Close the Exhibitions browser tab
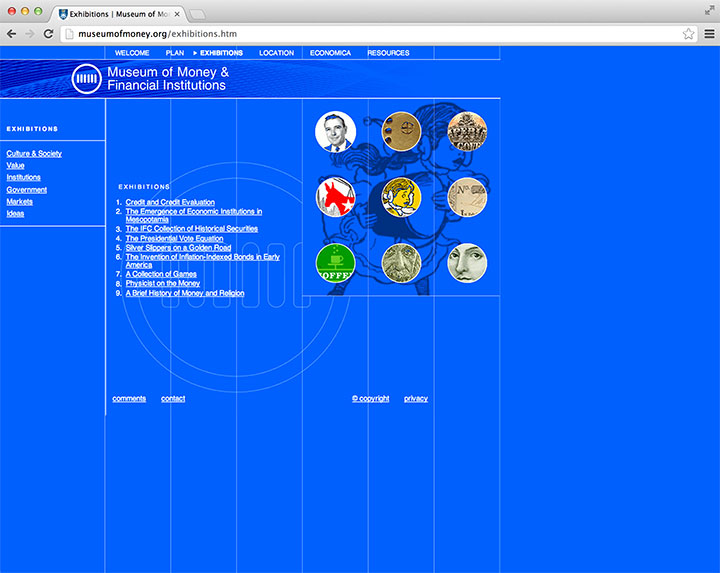This screenshot has width=720, height=573. pos(177,14)
